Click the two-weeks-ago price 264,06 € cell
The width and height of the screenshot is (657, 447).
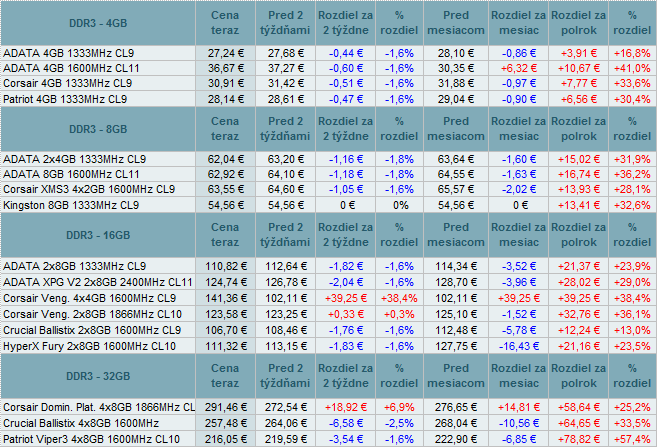pos(285,423)
